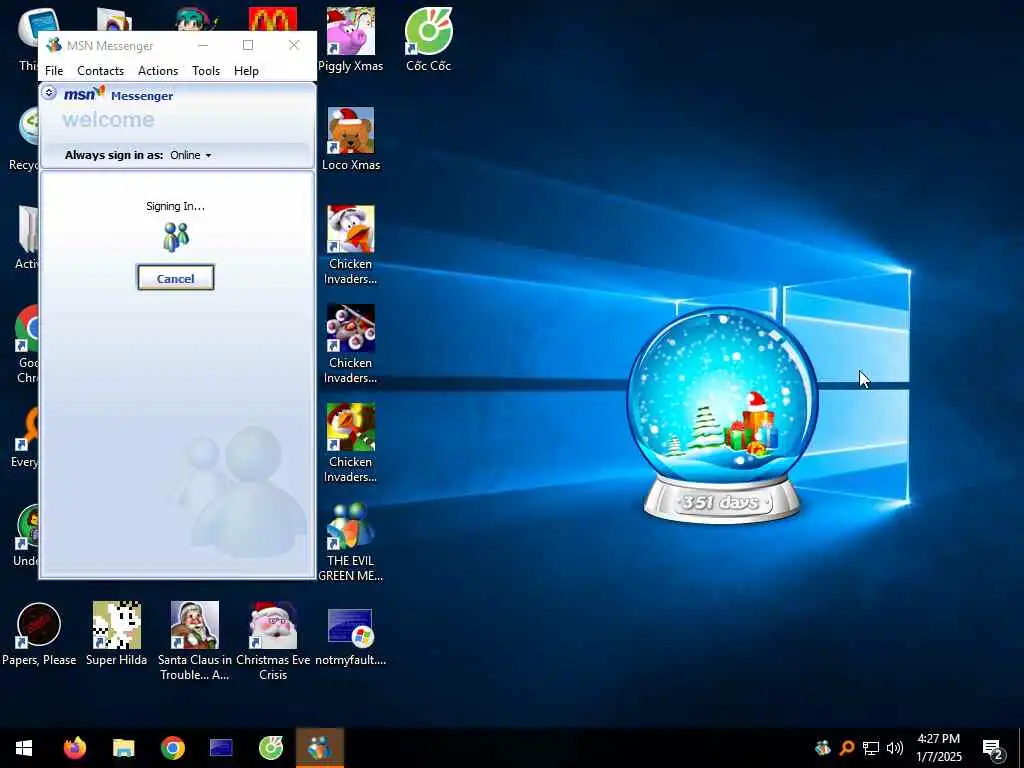
Task: Open the Action Center notifications icon
Action: click(x=993, y=748)
